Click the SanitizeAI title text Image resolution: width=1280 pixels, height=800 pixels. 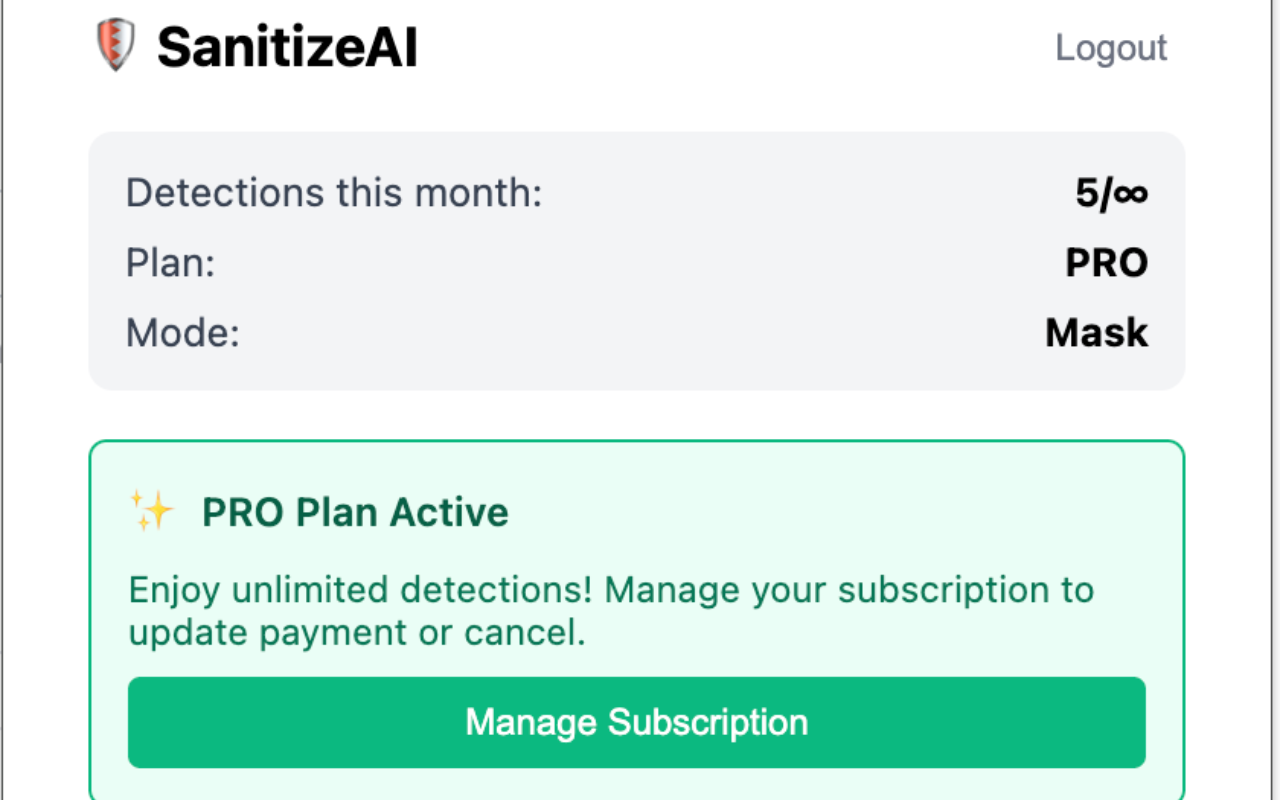click(287, 47)
